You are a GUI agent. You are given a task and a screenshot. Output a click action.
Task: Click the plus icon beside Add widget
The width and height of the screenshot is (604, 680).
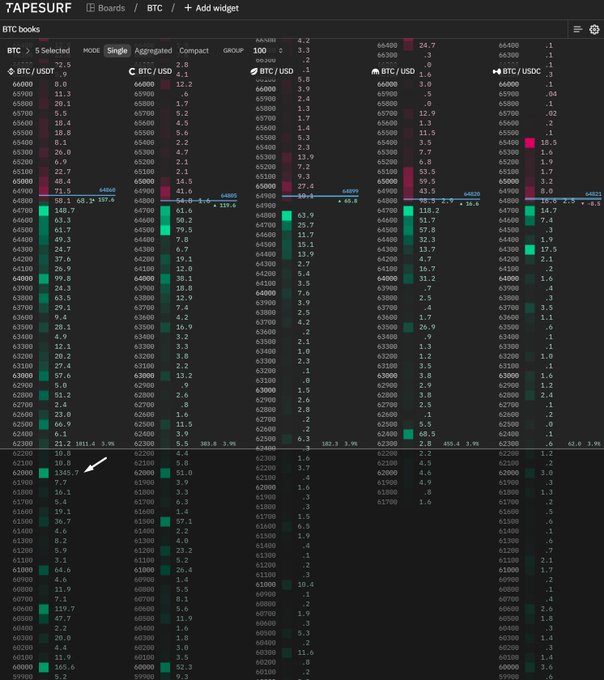point(188,8)
